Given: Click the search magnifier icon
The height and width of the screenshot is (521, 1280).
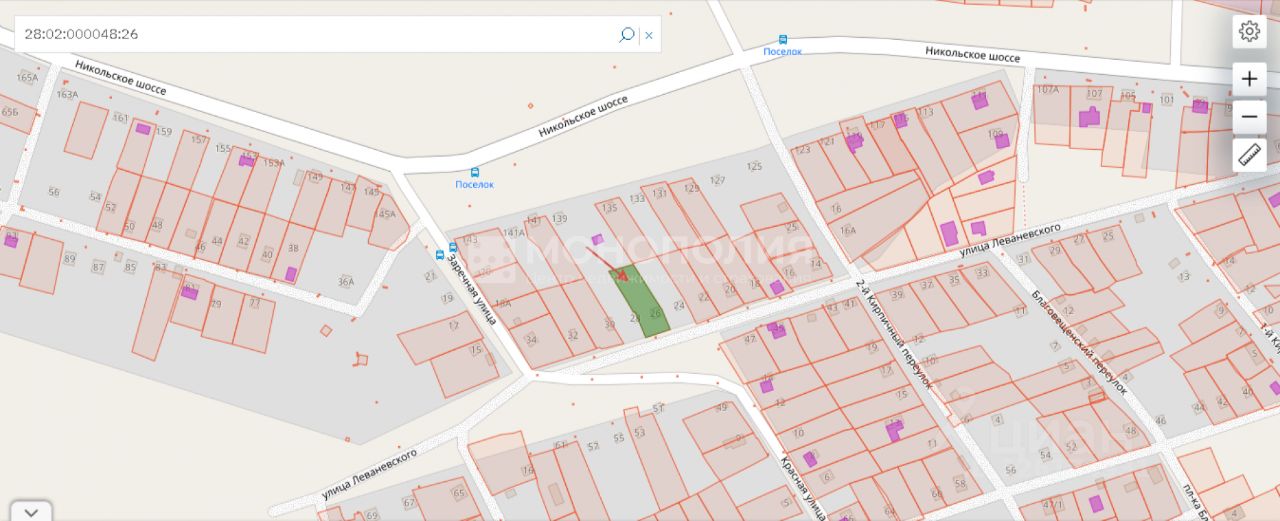Looking at the screenshot, I should 626,35.
